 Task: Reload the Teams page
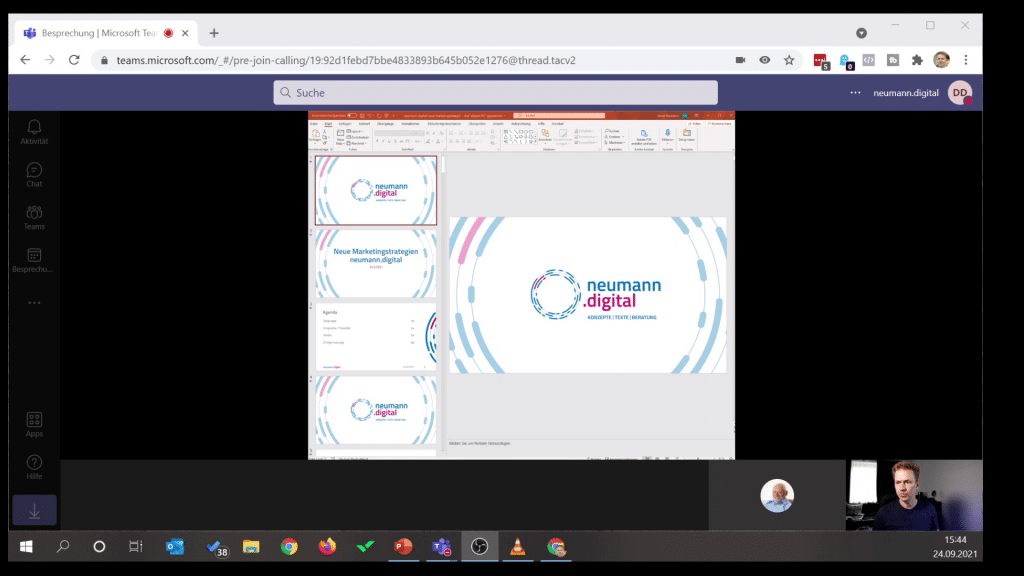(74, 60)
